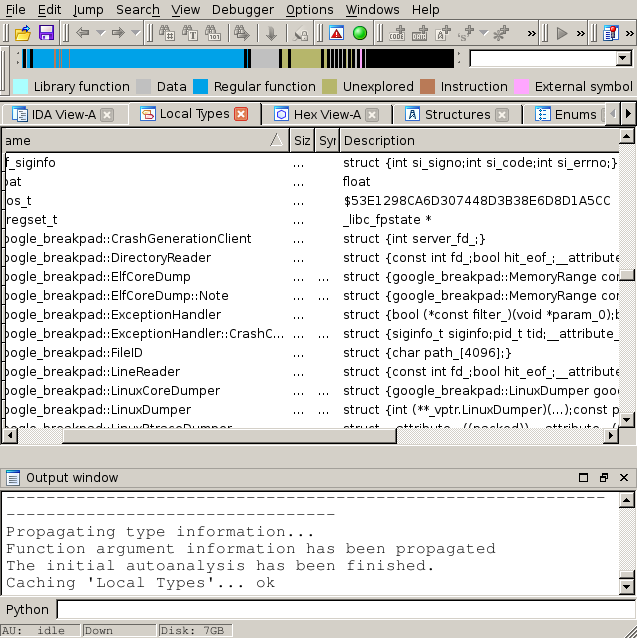
Task: Click Regular function blue legend swatch
Action: click(x=201, y=87)
